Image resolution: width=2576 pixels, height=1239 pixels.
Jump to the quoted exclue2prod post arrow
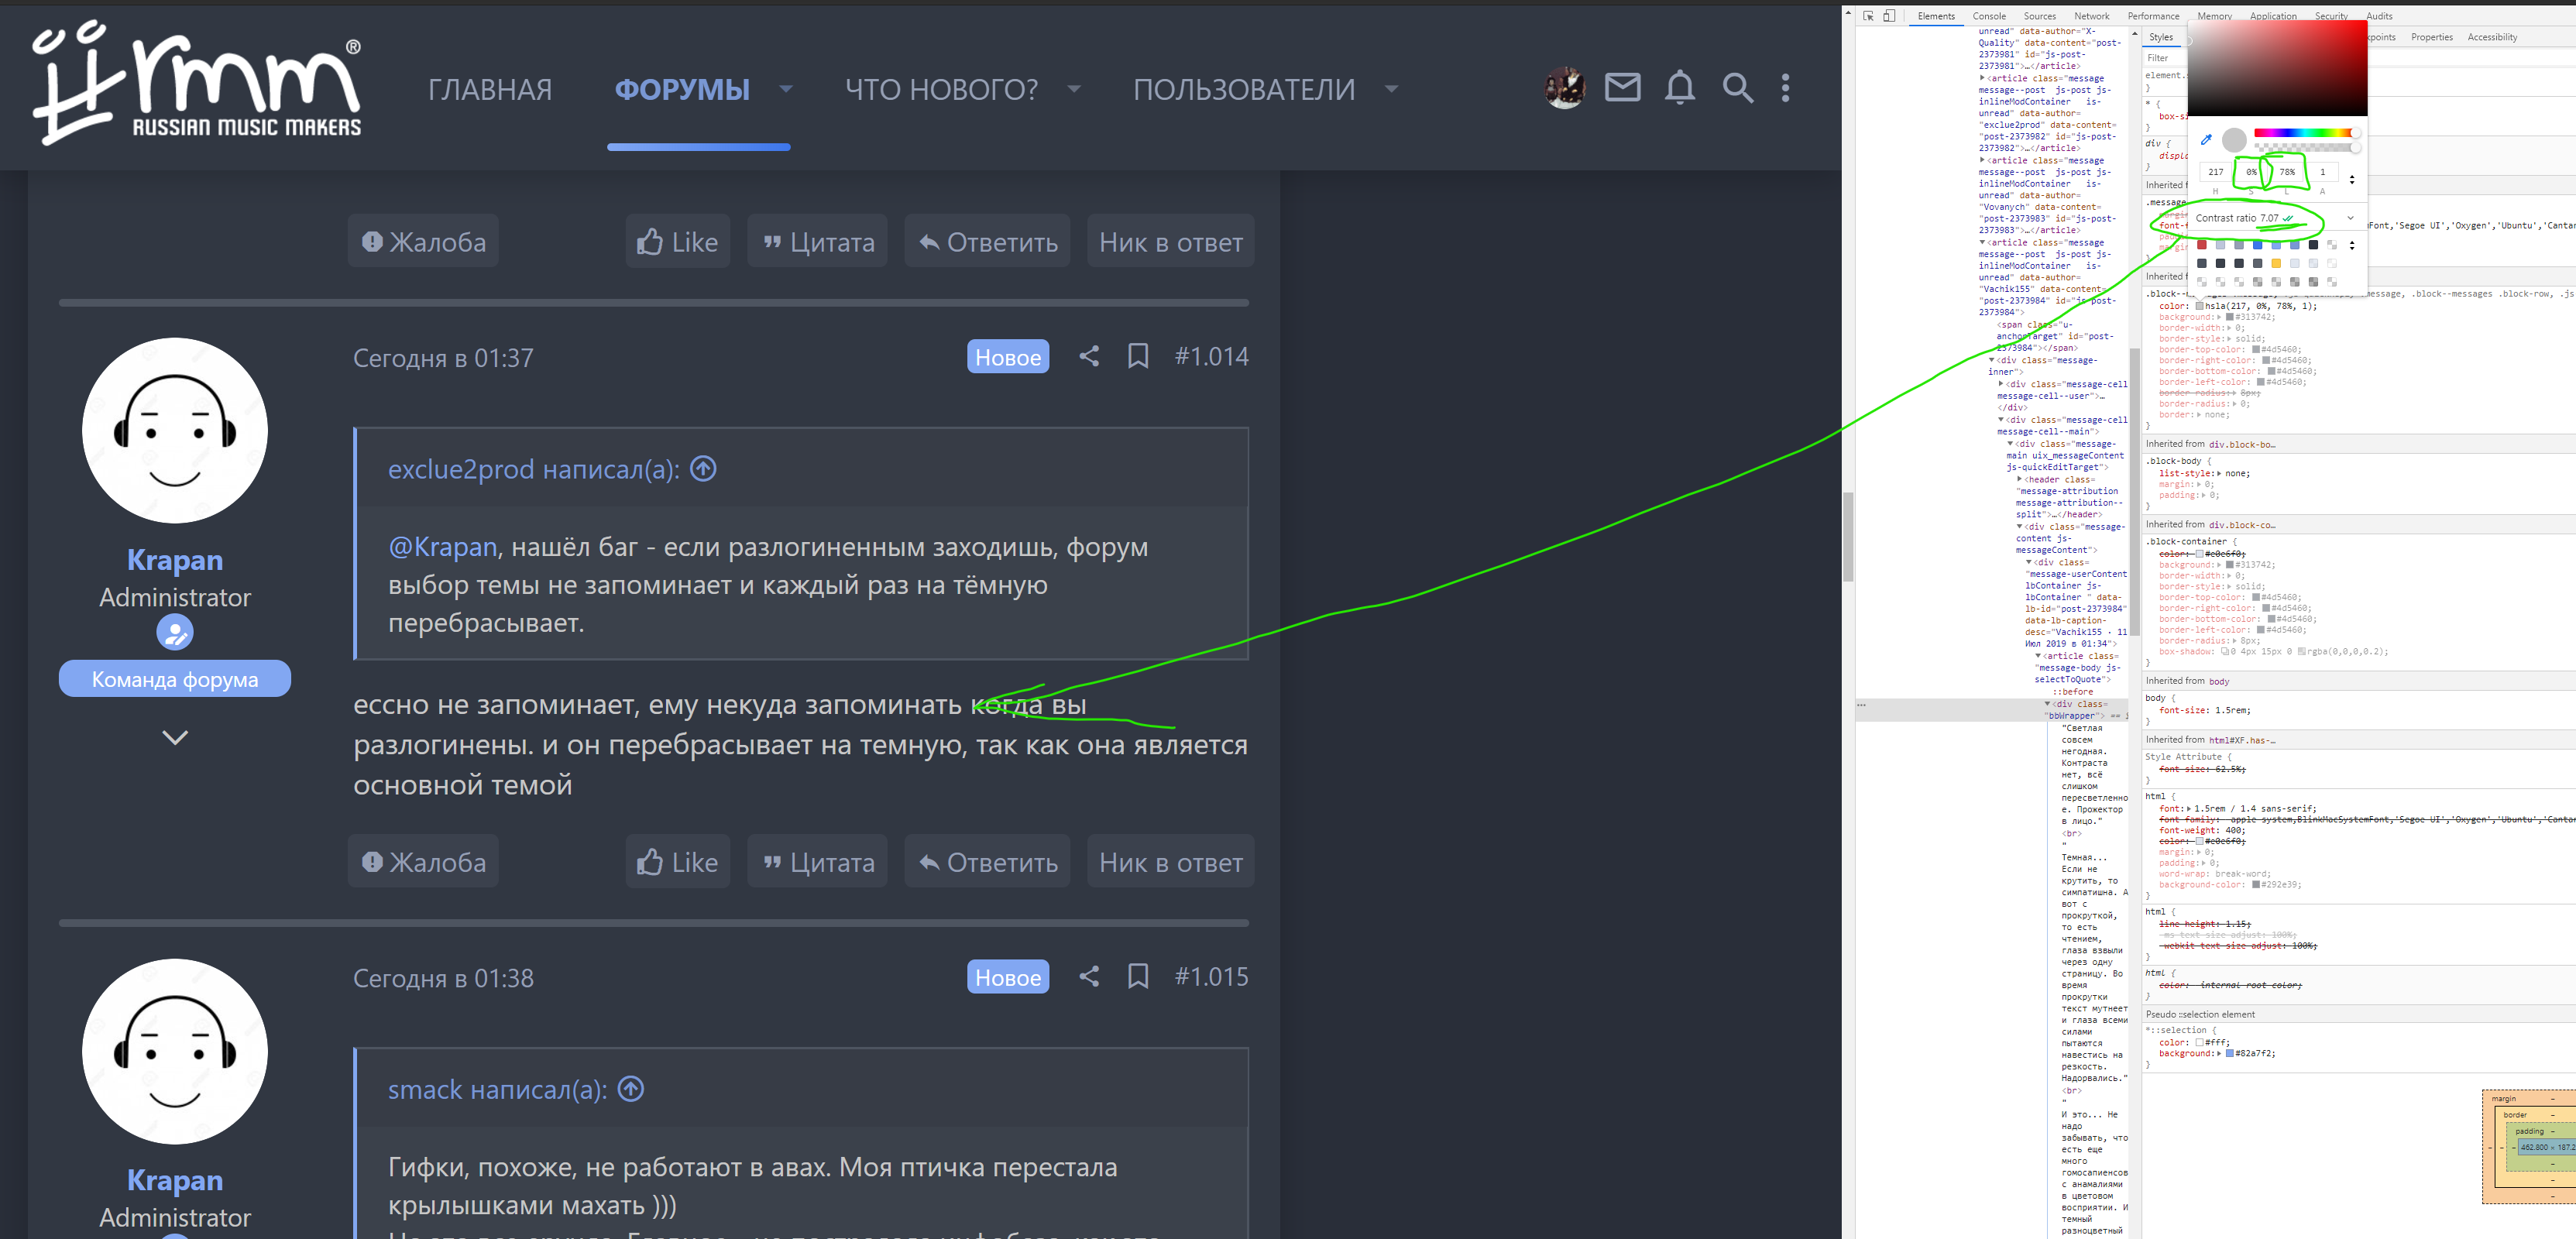tap(704, 468)
